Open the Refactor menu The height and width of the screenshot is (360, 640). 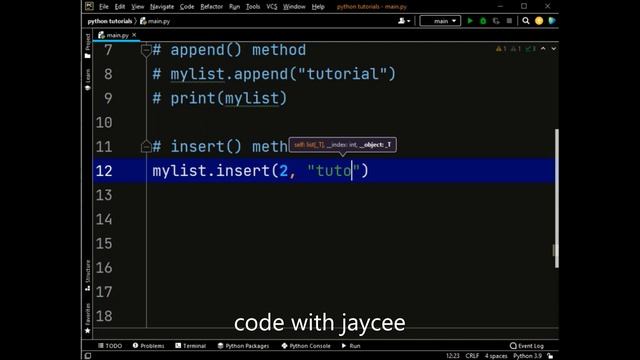point(211,7)
